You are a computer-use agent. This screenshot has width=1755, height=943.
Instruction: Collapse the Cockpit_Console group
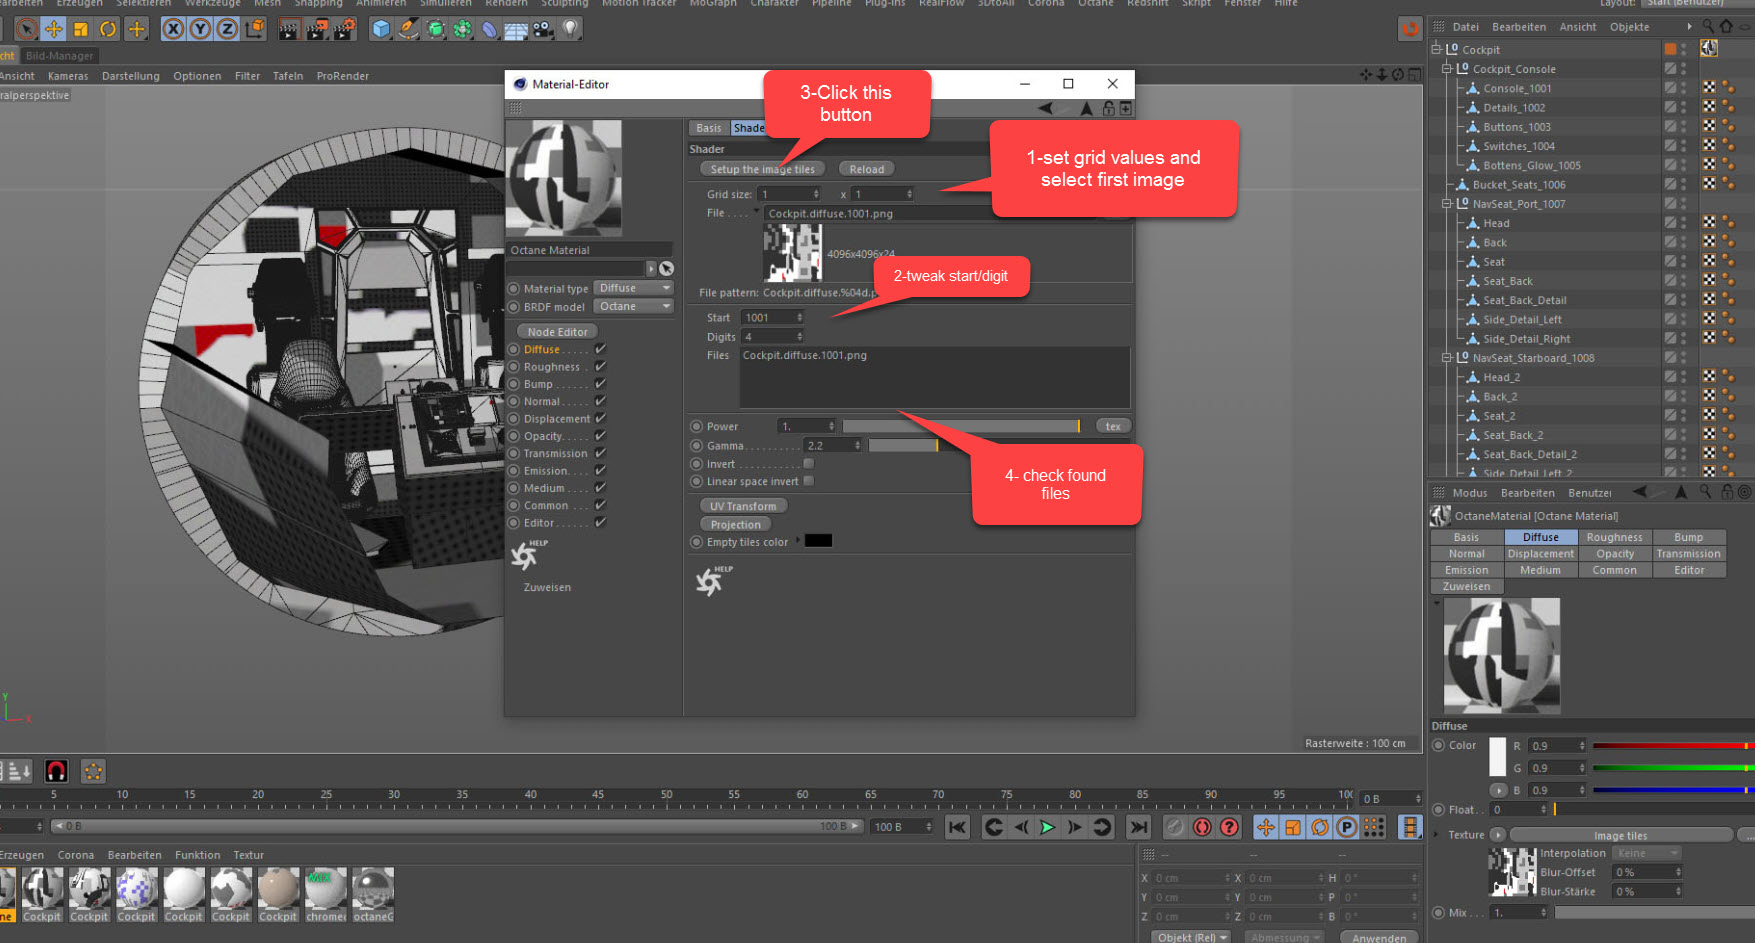(x=1447, y=69)
